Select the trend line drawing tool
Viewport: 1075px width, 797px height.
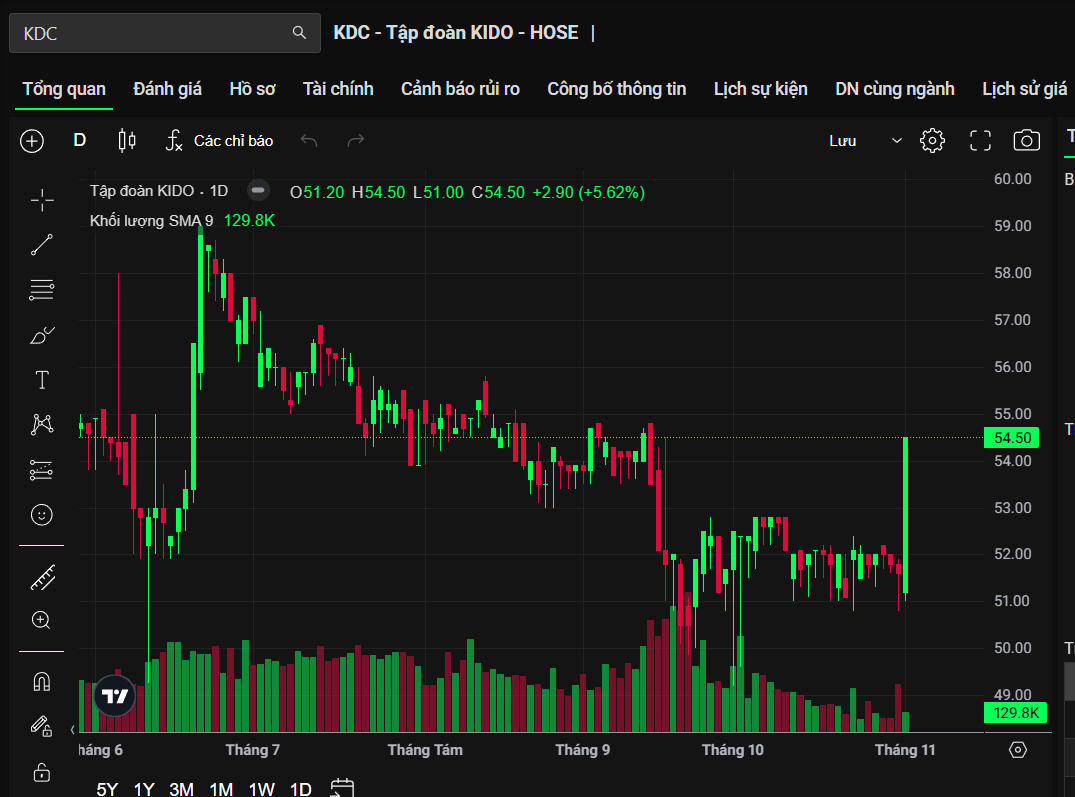(42, 245)
